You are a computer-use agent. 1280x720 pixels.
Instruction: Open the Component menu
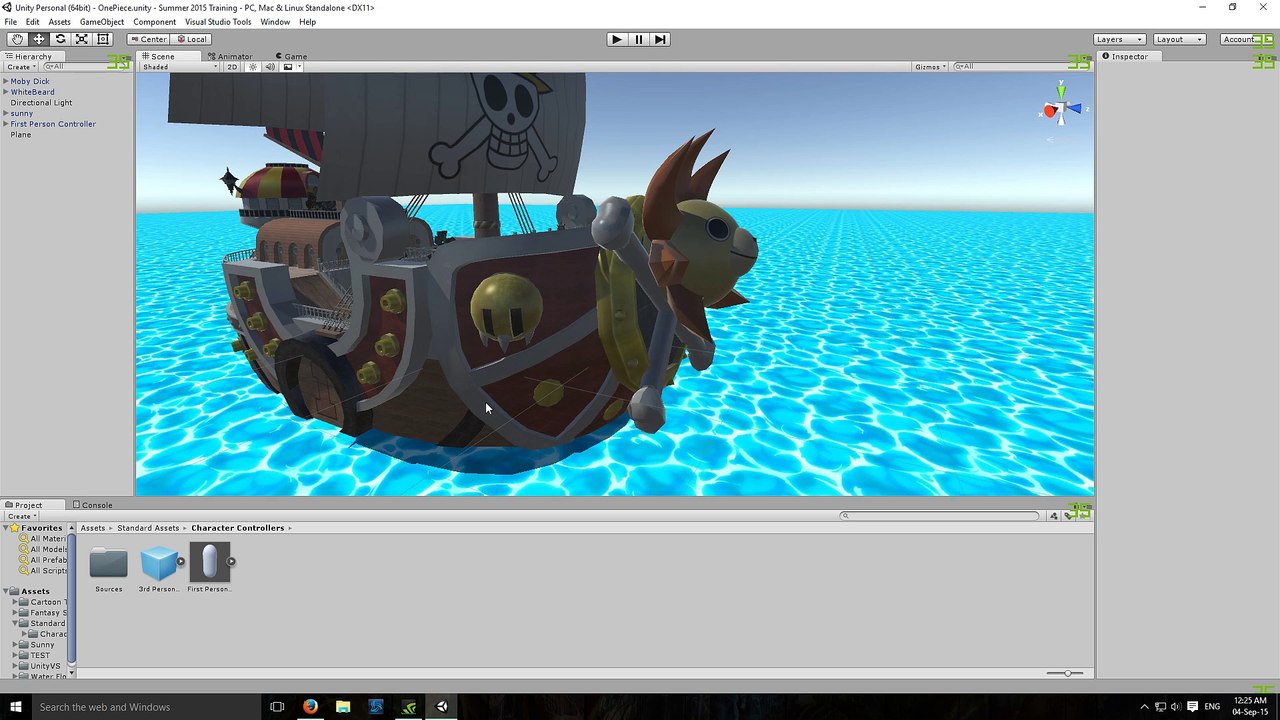point(155,22)
